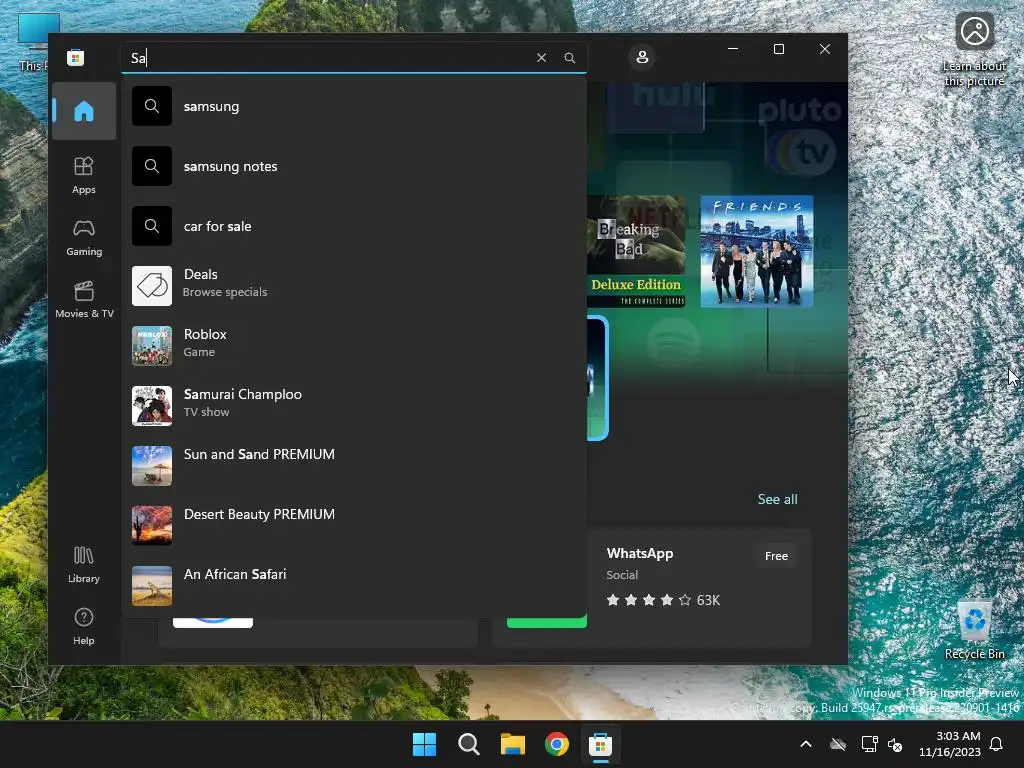Open the notifications bell
Screen dimensions: 1024x768
tap(996, 744)
